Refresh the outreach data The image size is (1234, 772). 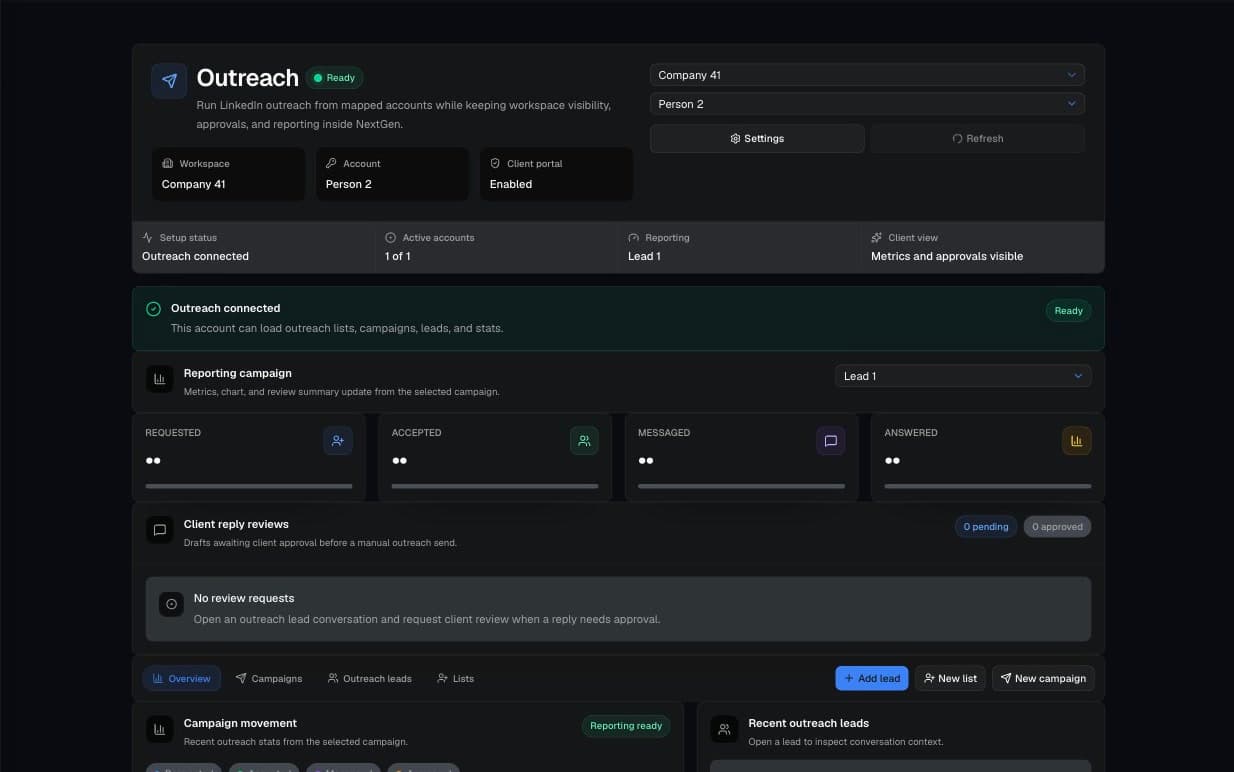[x=977, y=139]
